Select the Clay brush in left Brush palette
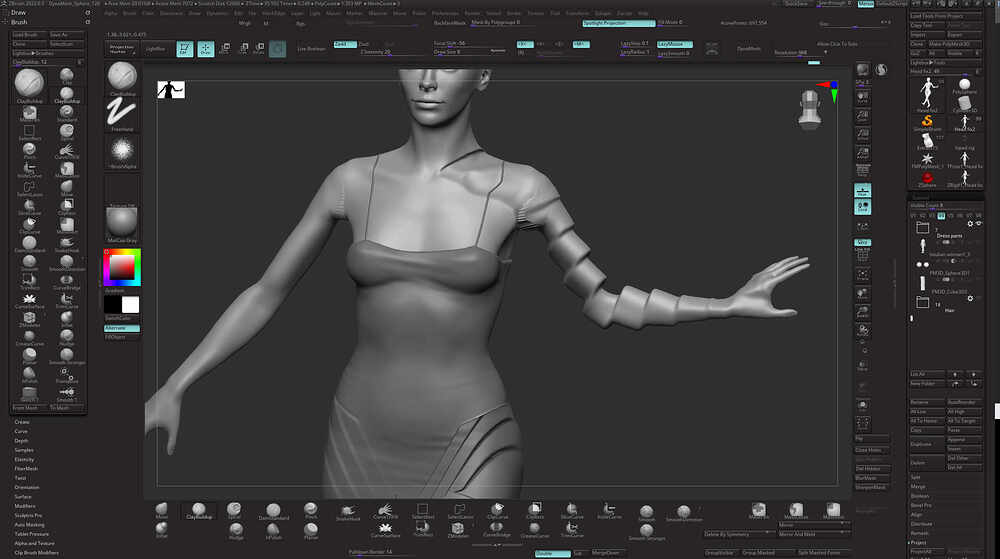 [66, 77]
